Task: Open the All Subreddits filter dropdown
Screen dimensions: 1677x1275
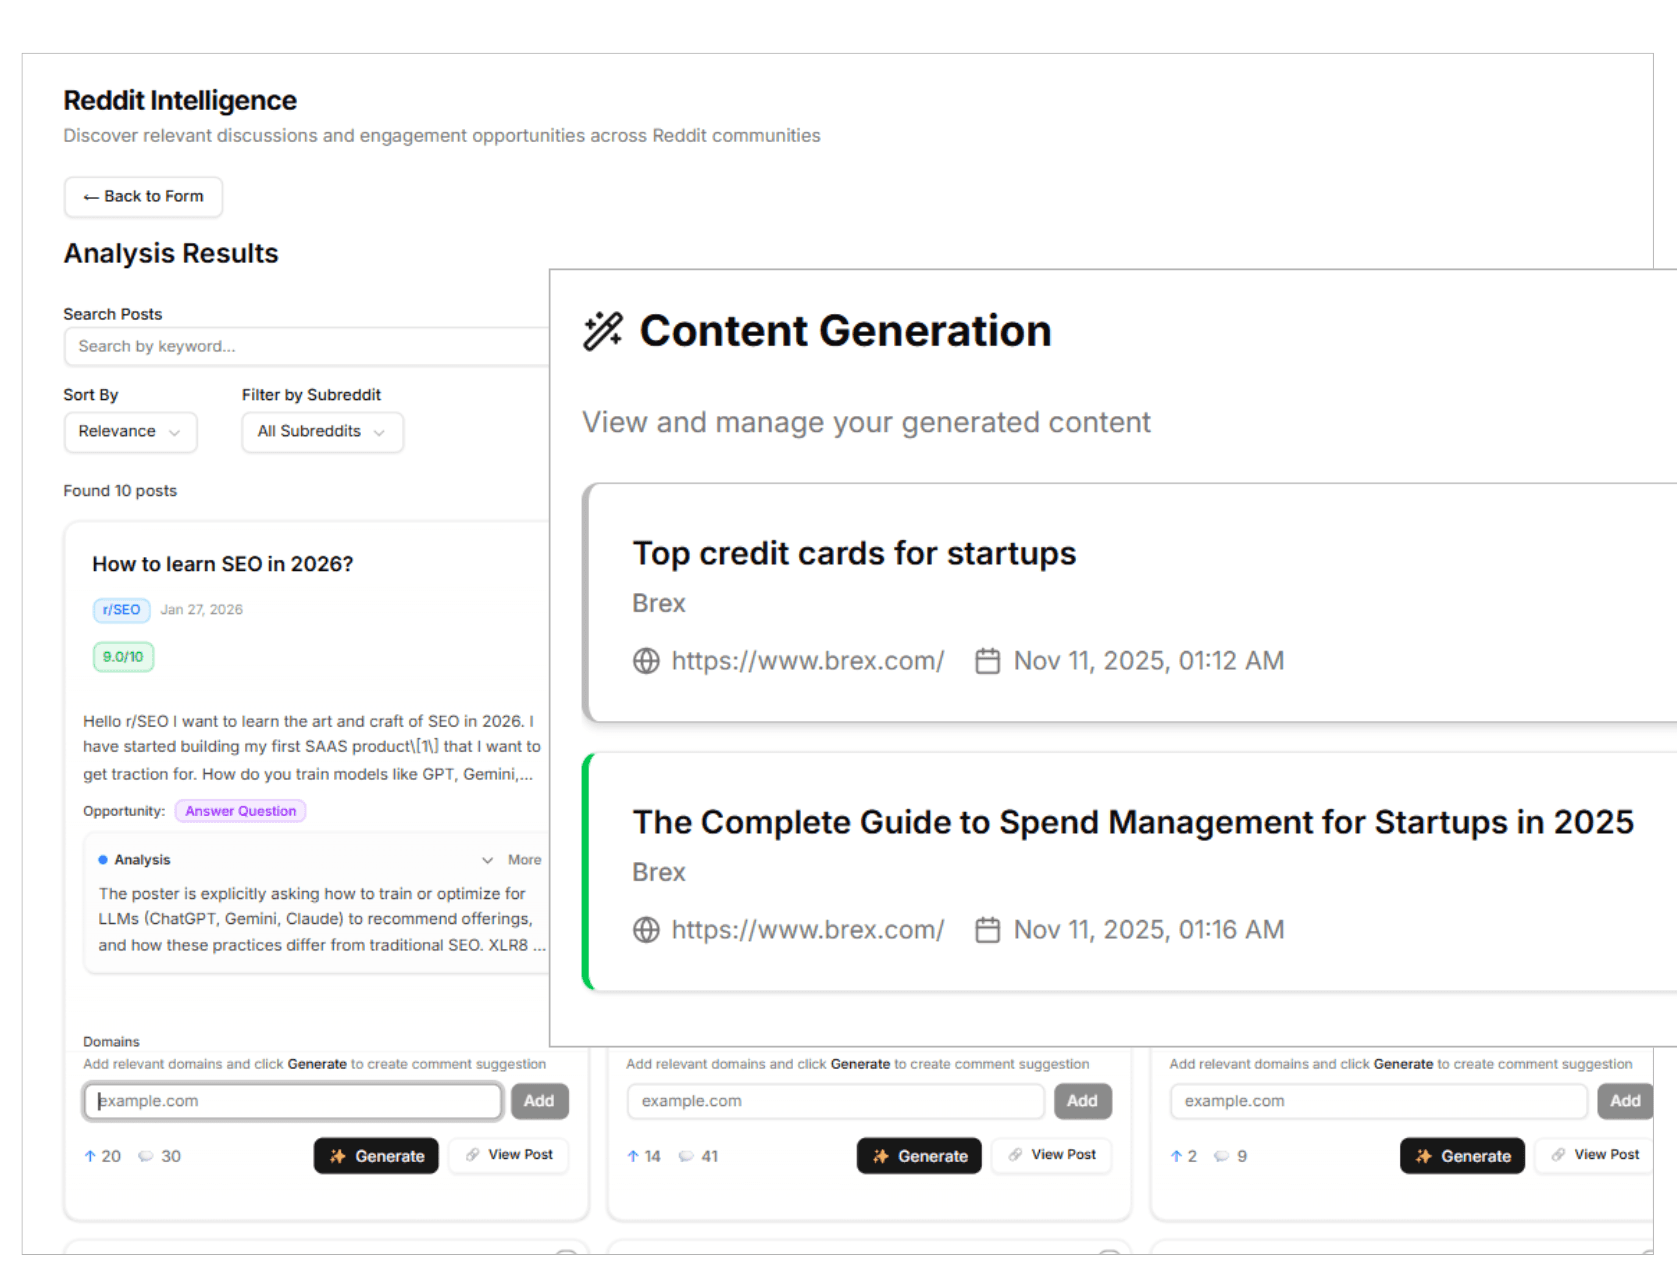Action: [322, 432]
